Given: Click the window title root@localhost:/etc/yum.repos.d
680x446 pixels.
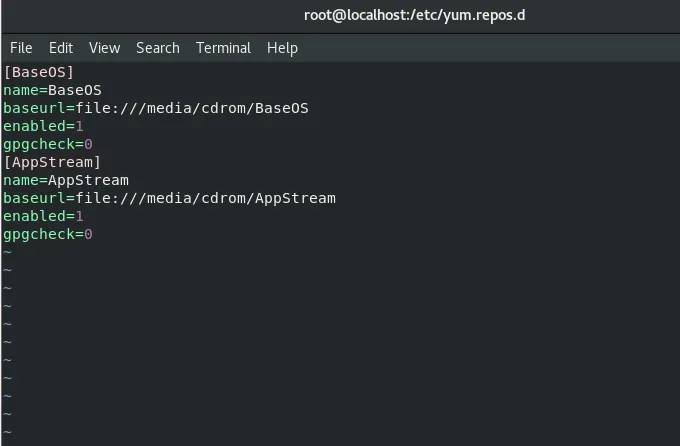Looking at the screenshot, I should click(x=414, y=15).
